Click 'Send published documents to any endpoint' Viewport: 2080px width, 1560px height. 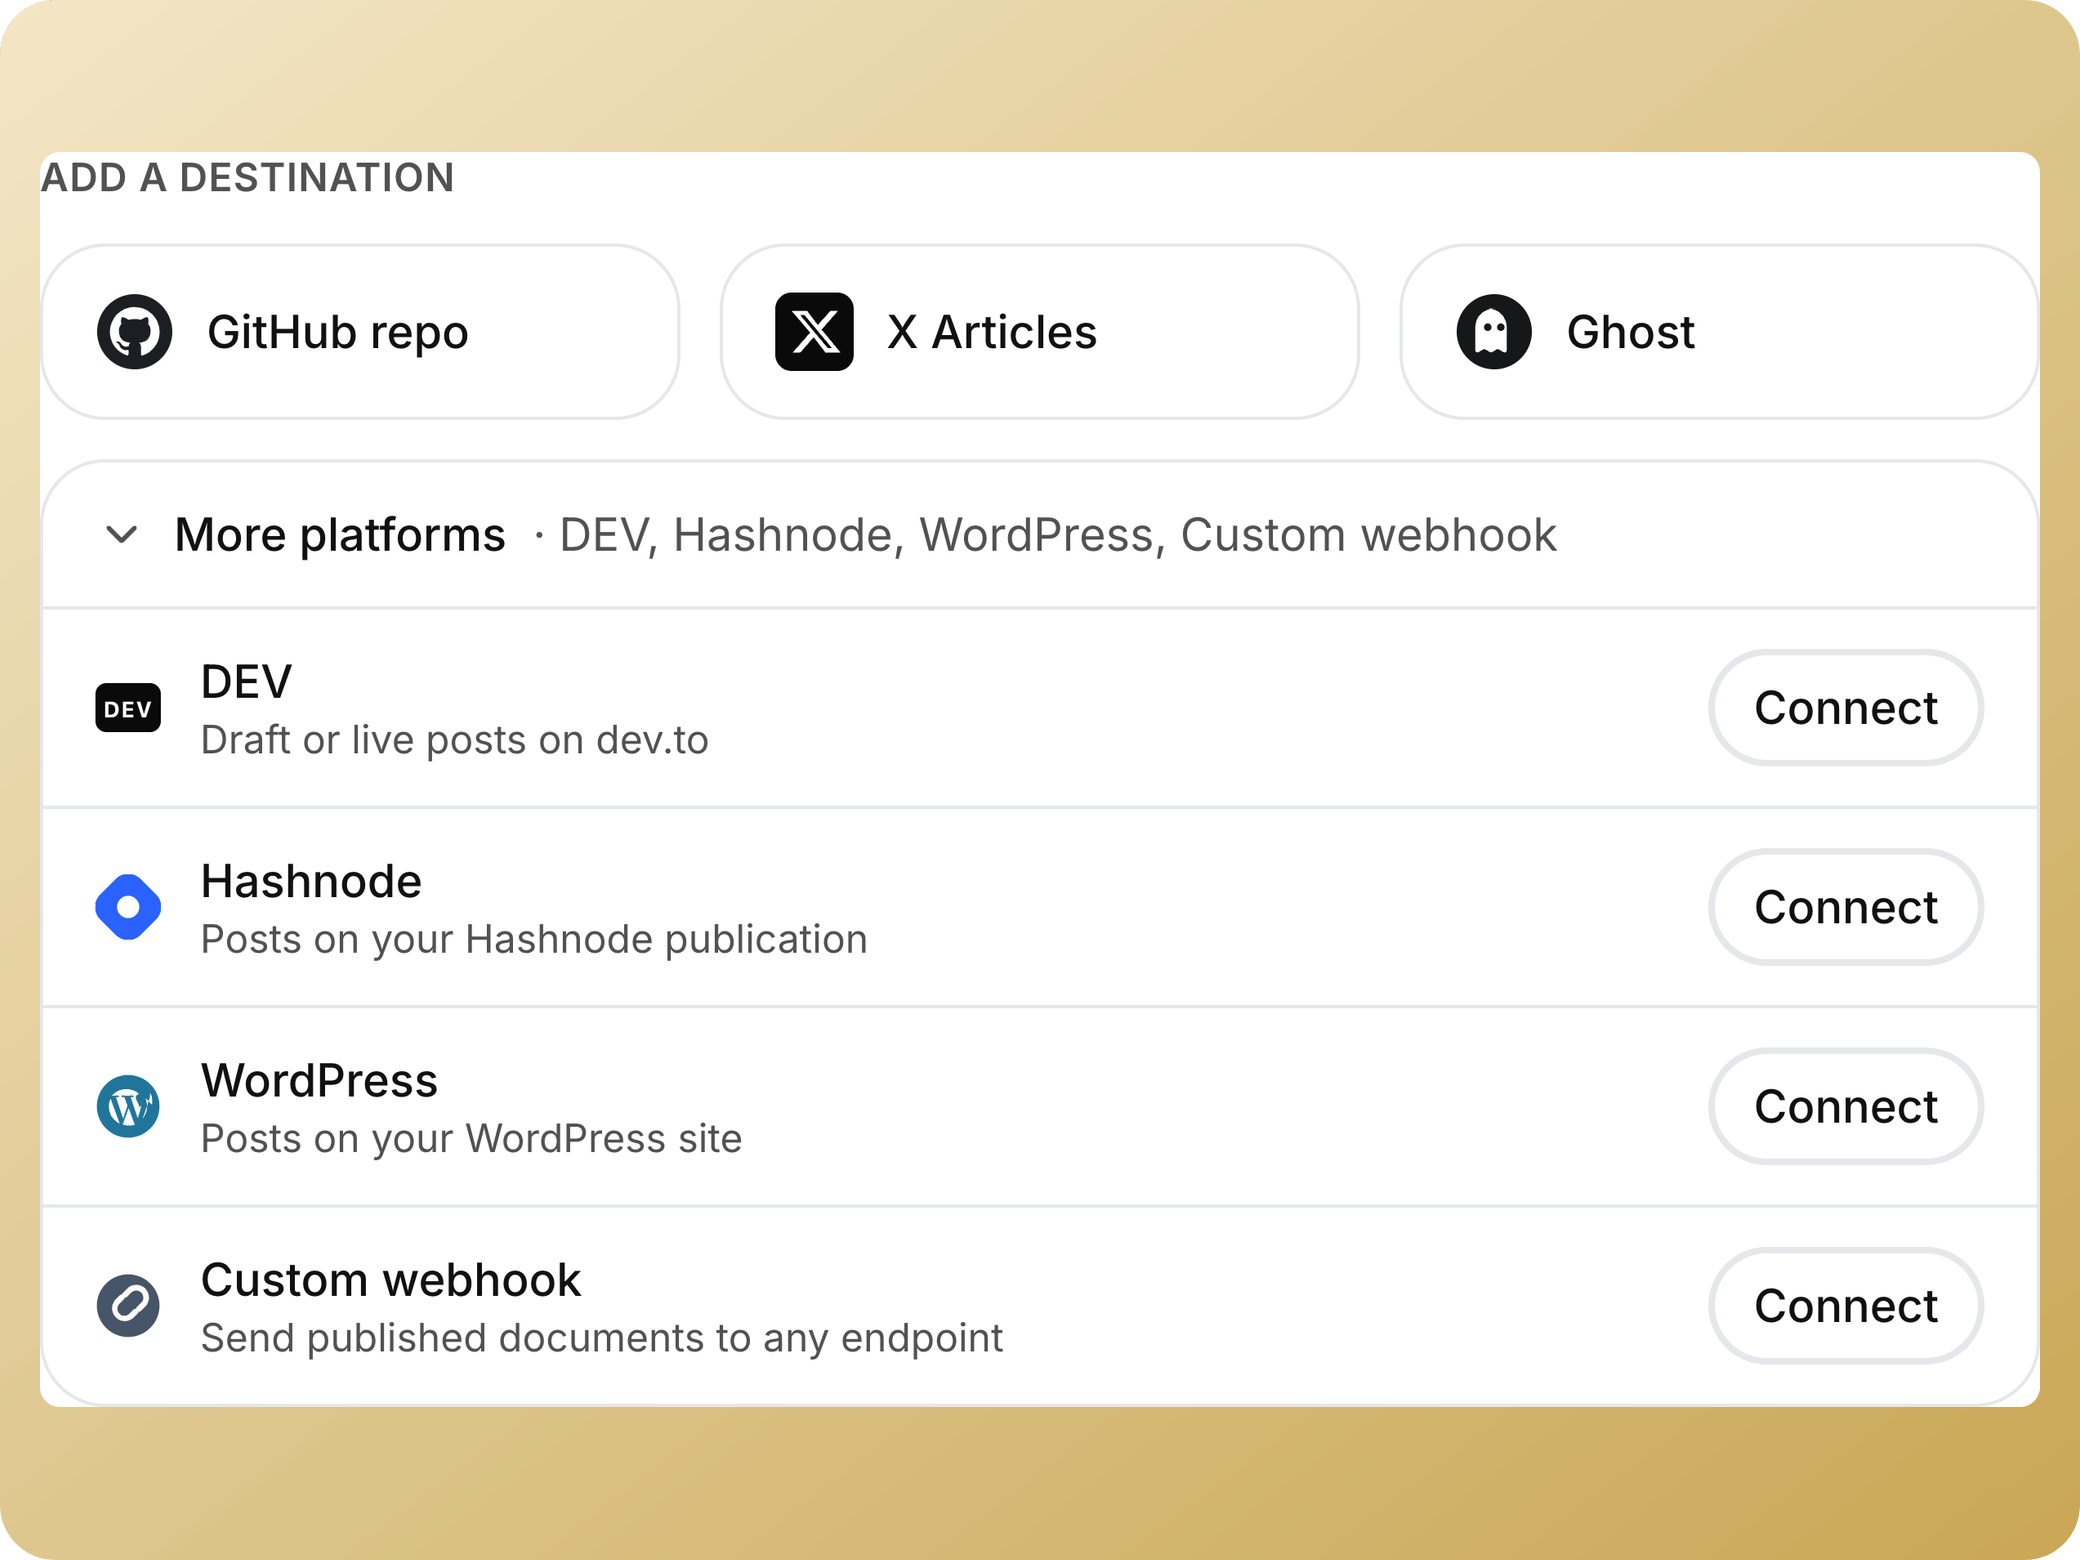(602, 1338)
